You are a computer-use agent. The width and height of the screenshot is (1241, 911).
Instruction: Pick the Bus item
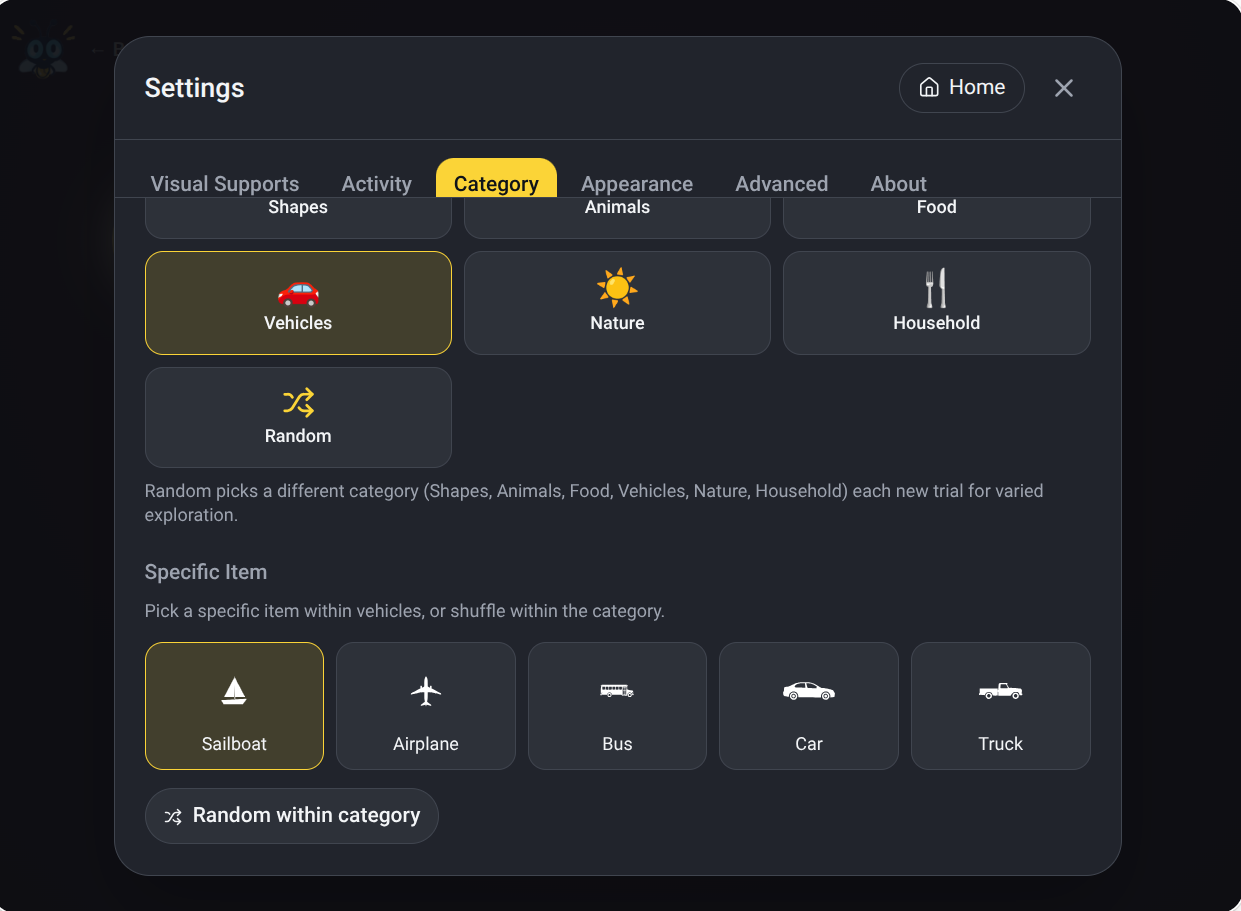617,706
